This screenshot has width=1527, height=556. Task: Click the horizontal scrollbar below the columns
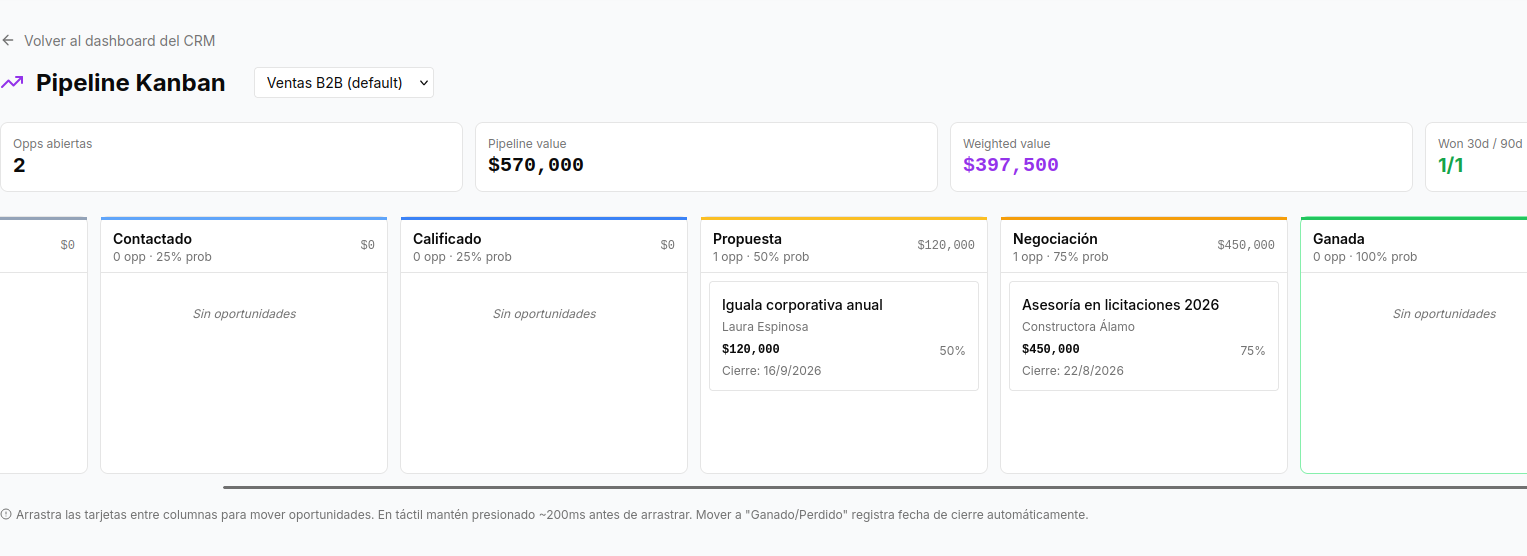pyautogui.click(x=875, y=488)
